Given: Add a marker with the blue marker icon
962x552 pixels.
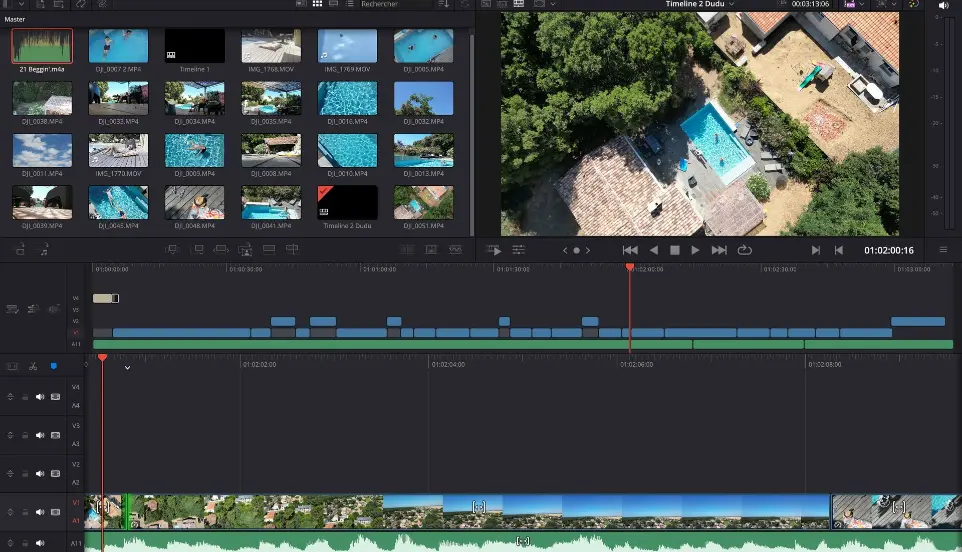Looking at the screenshot, I should [x=54, y=366].
